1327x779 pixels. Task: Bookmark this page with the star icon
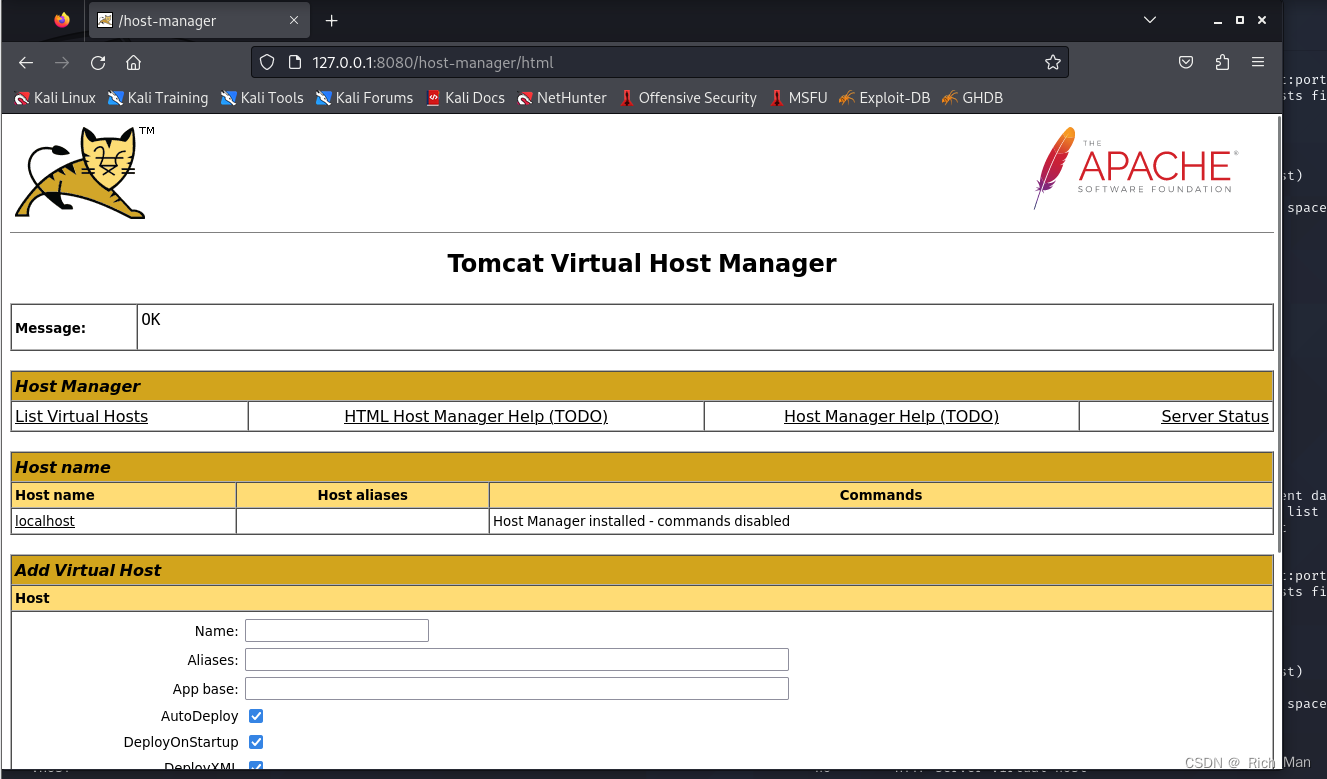(1052, 62)
